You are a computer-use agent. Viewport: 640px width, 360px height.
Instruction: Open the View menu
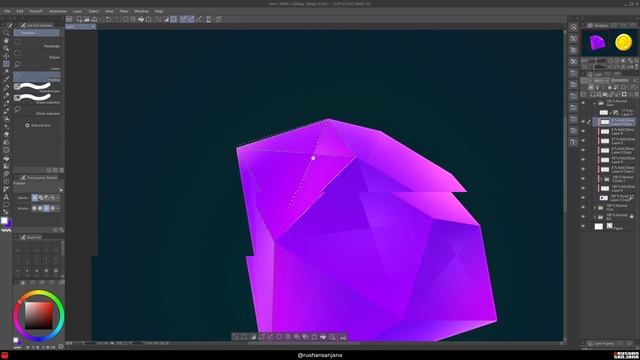109,11
